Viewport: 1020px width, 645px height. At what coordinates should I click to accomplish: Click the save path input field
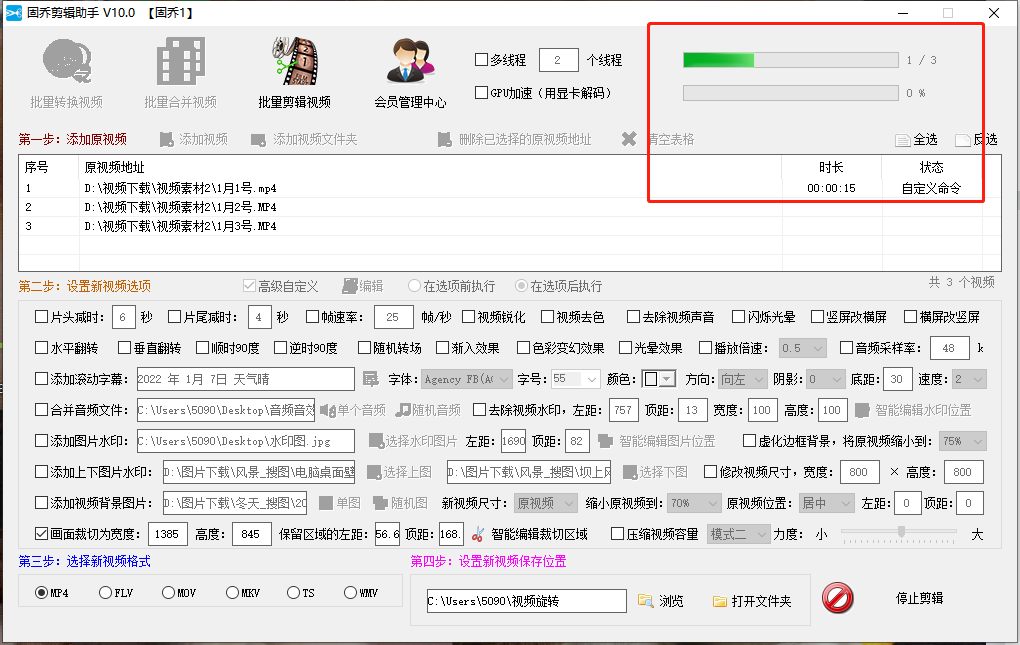[526, 601]
